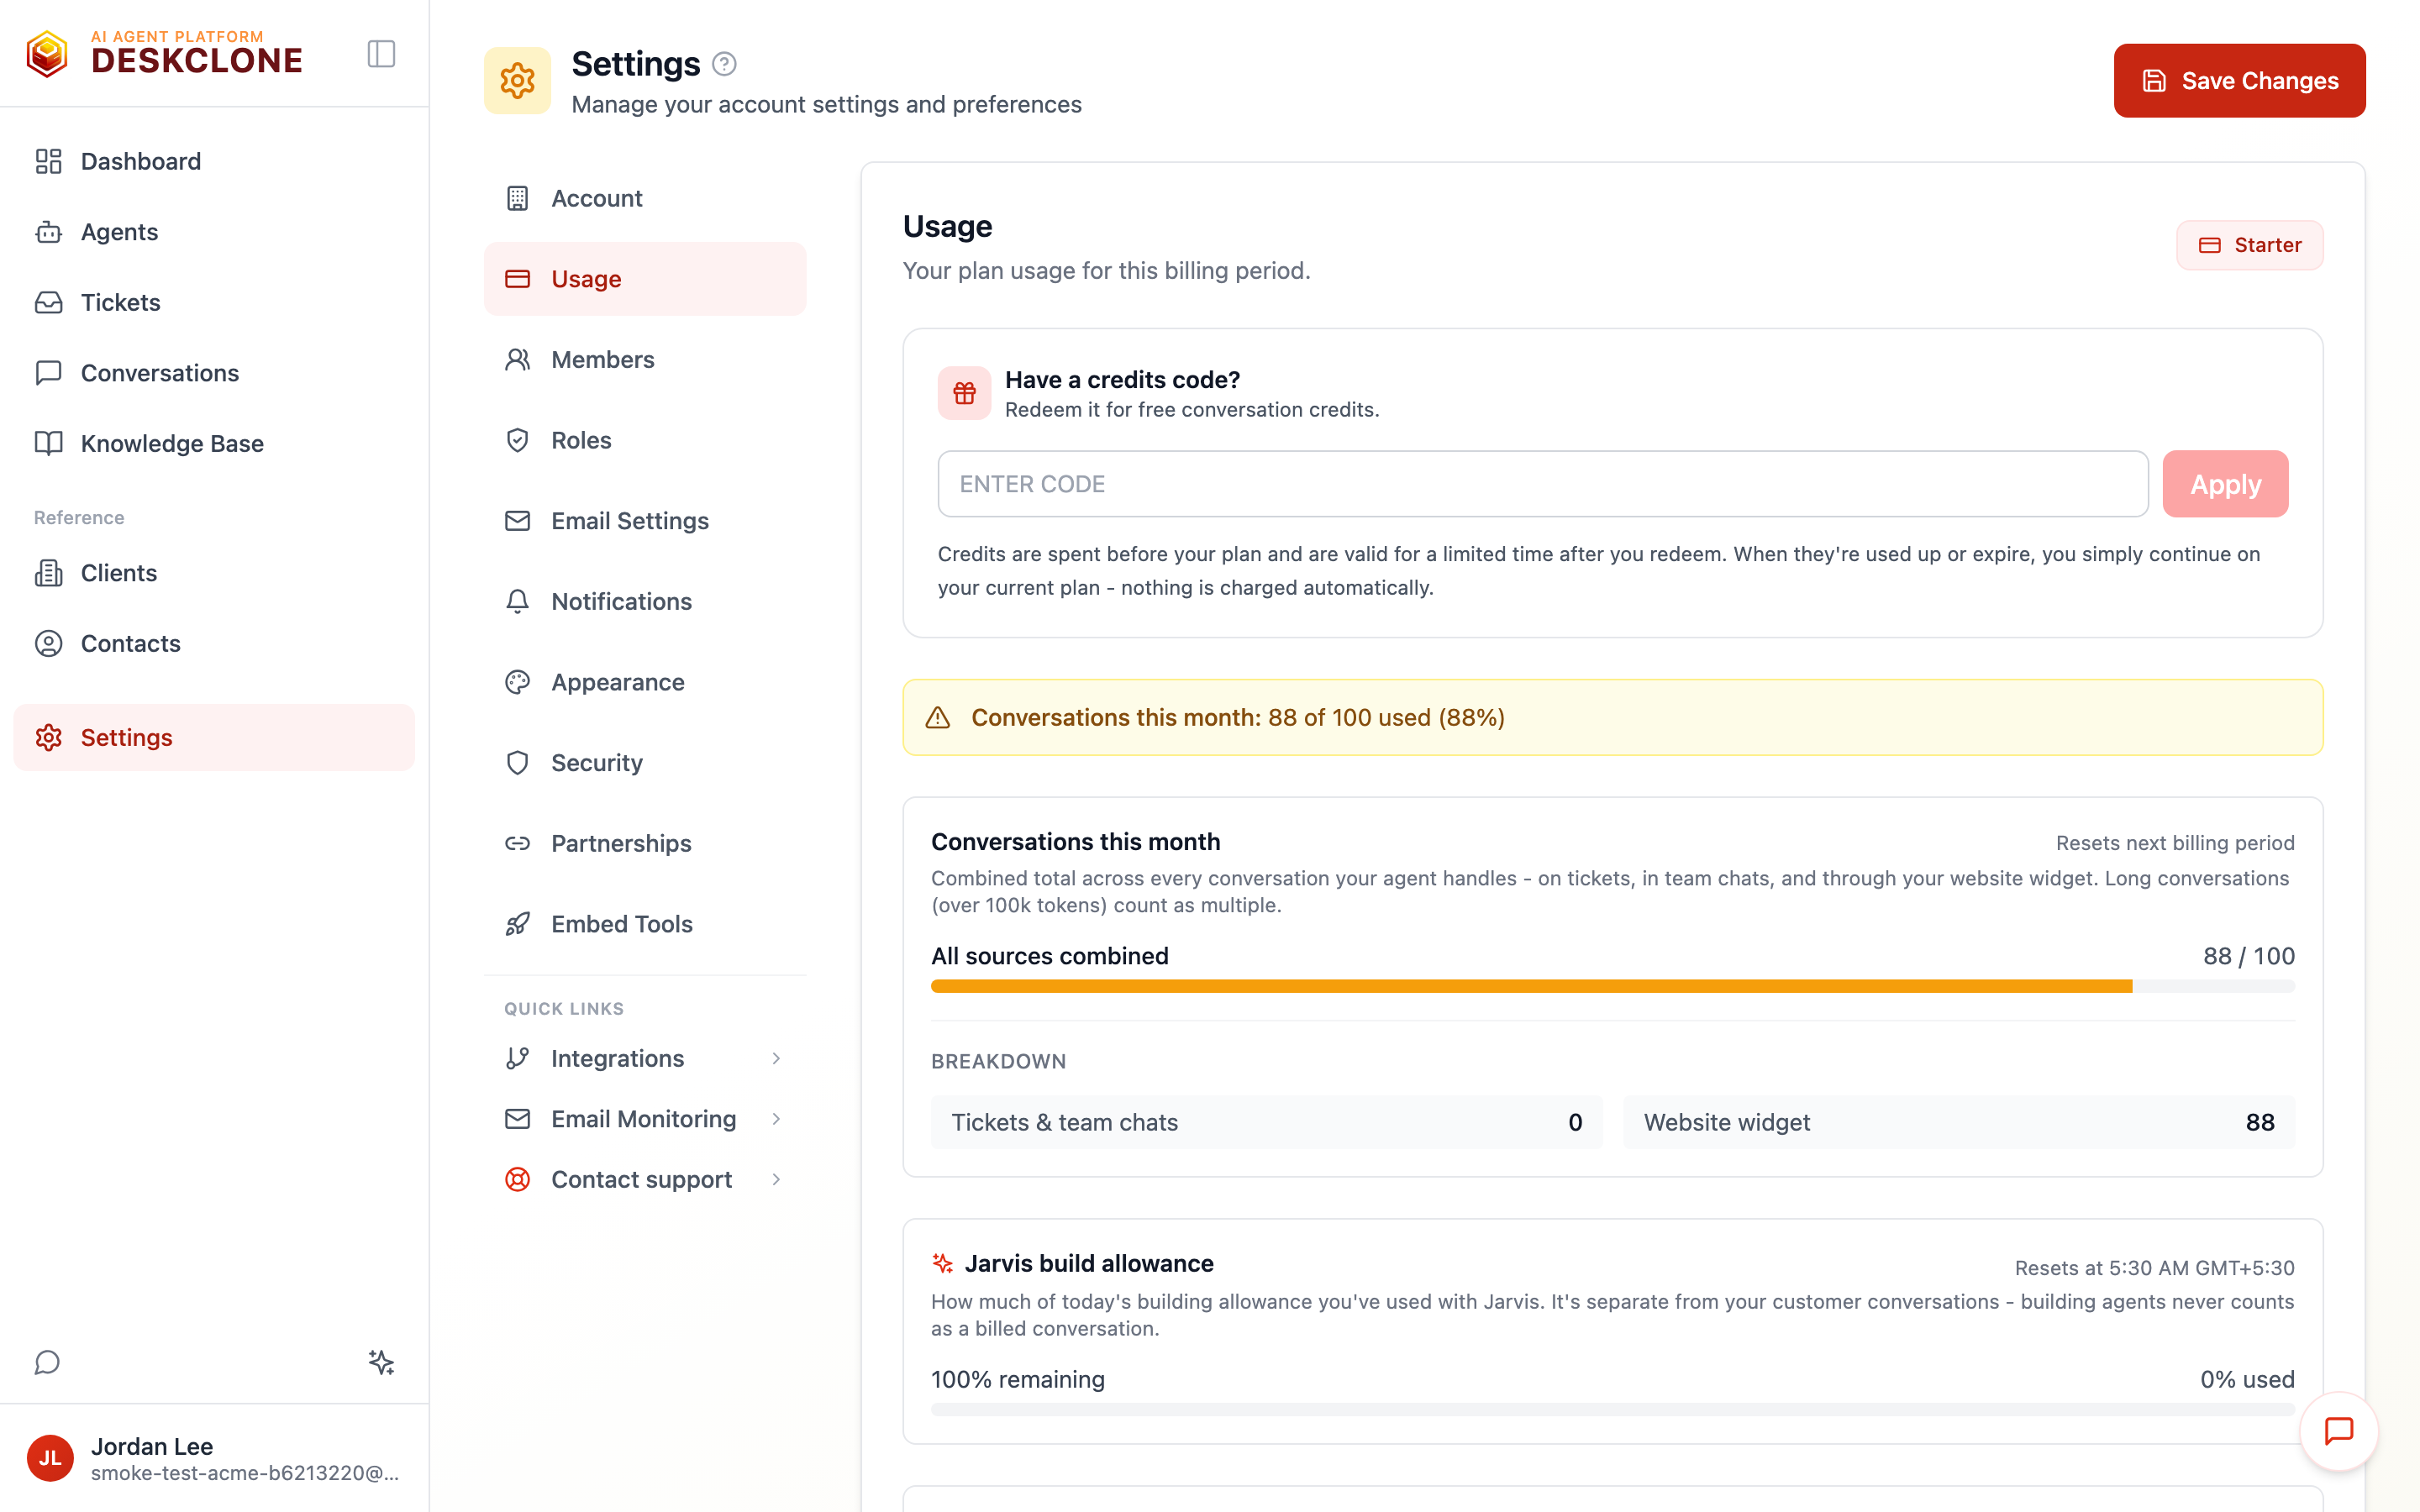Click the Settings gear icon in page header

point(517,81)
